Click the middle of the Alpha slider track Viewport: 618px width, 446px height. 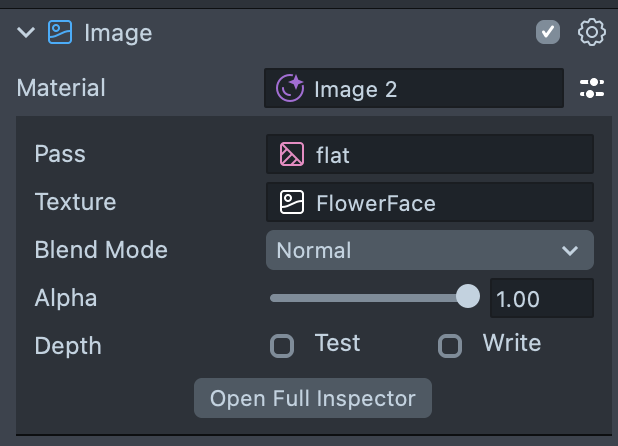click(368, 297)
